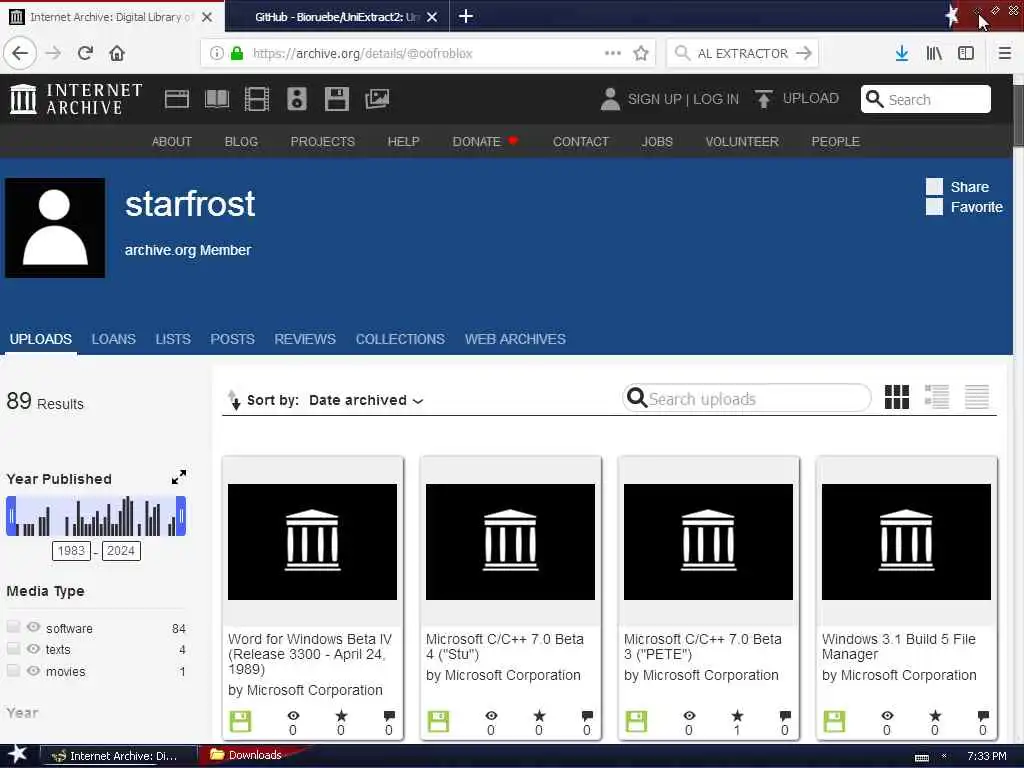Switch to tile grid view
Image resolution: width=1024 pixels, height=768 pixels.
[897, 396]
